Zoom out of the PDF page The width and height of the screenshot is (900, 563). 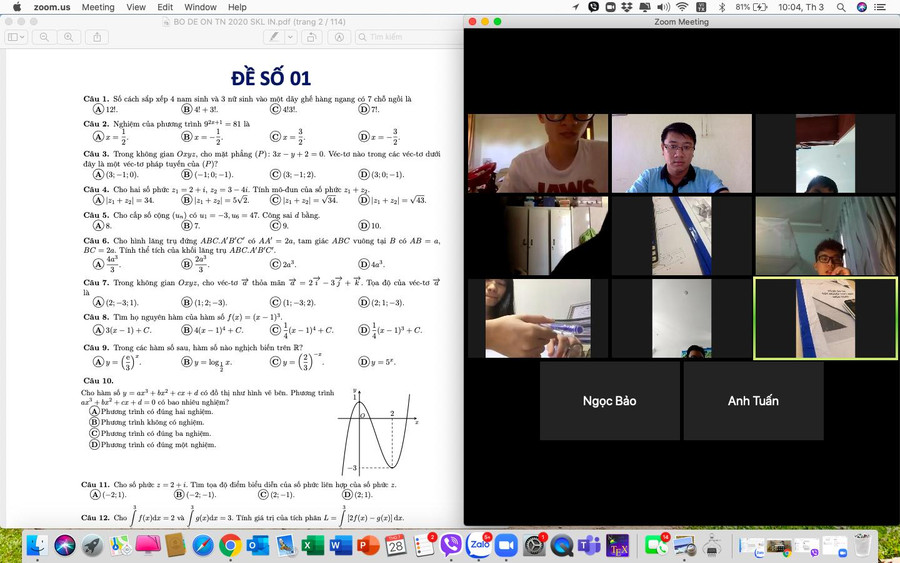(x=44, y=37)
